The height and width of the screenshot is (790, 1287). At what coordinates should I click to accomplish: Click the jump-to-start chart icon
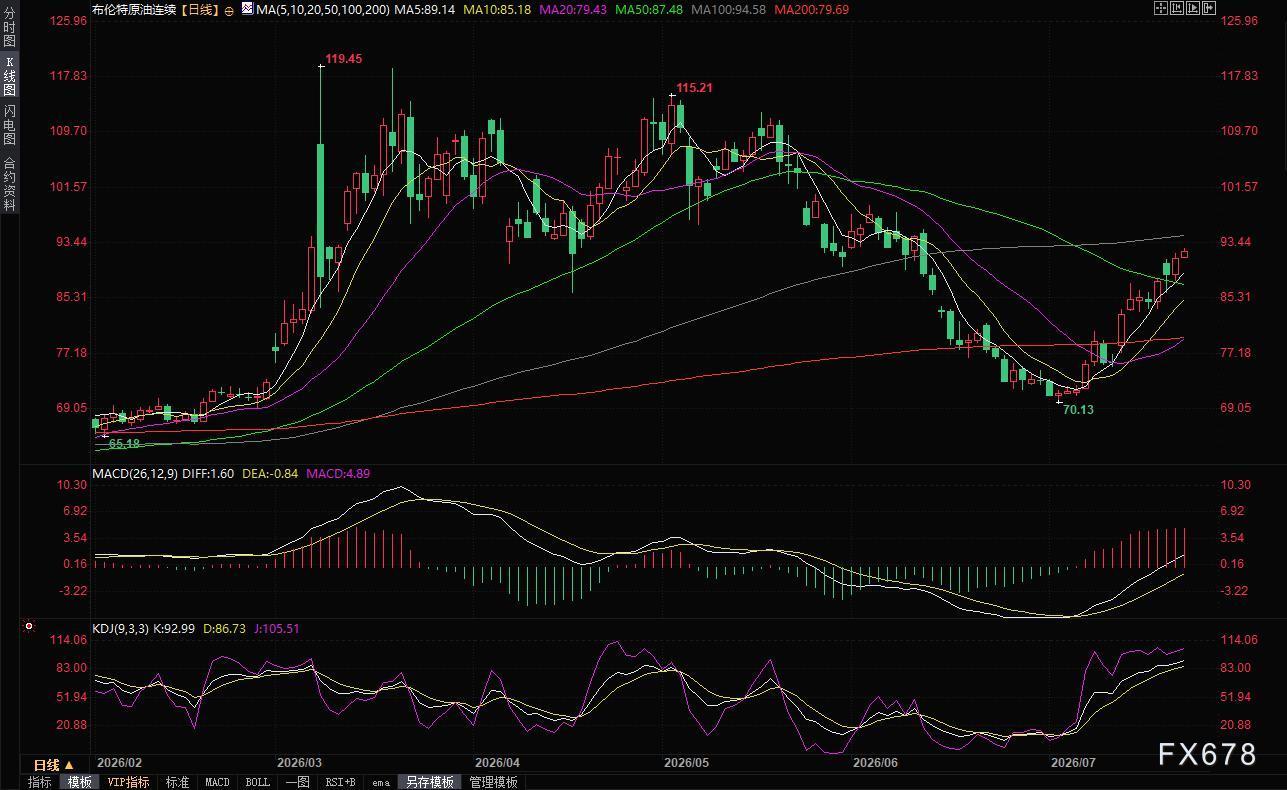(x=1177, y=8)
